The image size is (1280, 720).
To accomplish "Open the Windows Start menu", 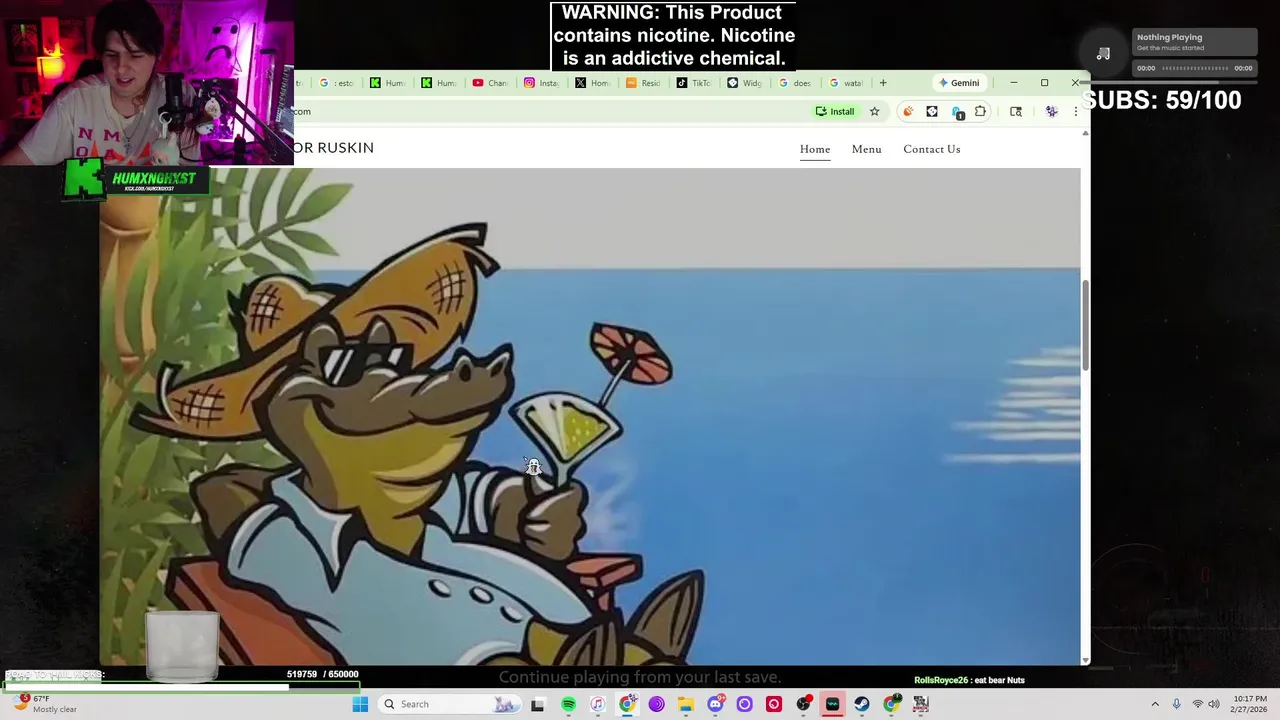I will 360,704.
